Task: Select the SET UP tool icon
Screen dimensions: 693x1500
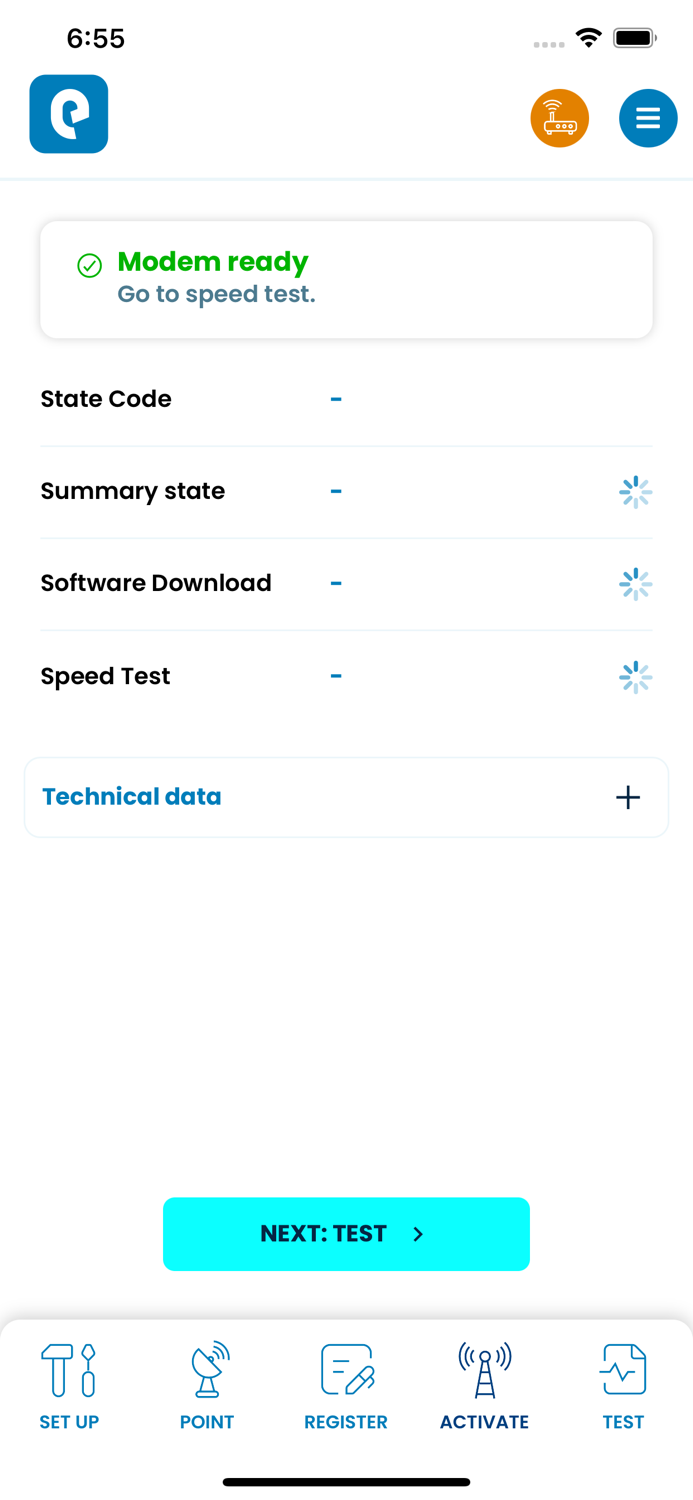Action: pos(69,1370)
